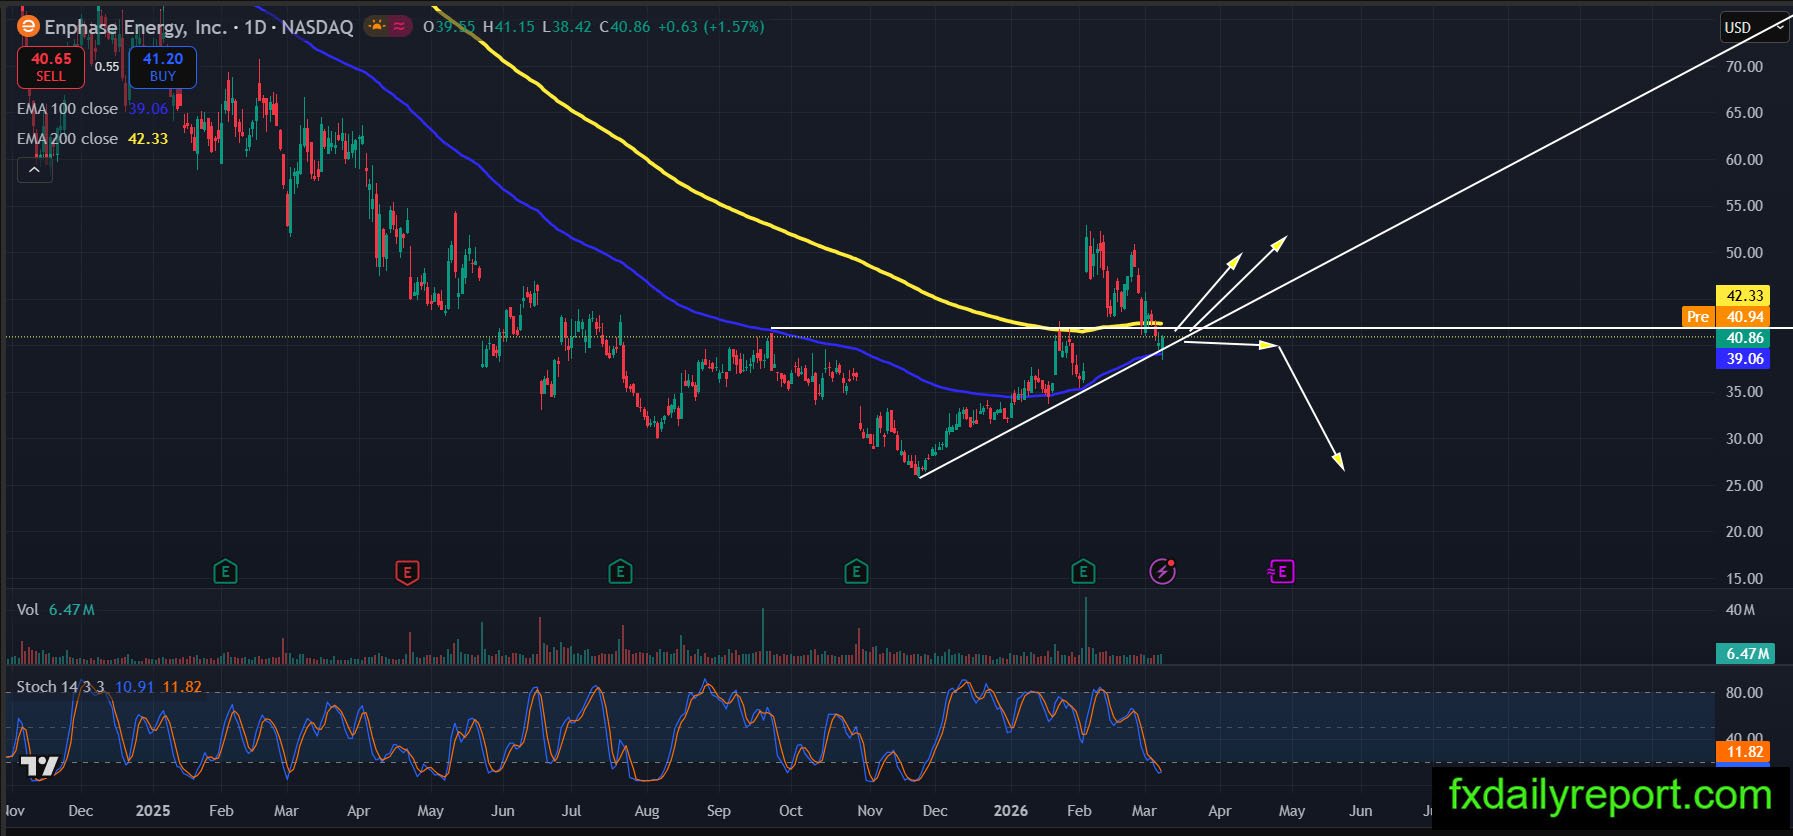This screenshot has width=1793, height=836.
Task: Open the red earnings marker near late April 2025
Action: tap(407, 572)
